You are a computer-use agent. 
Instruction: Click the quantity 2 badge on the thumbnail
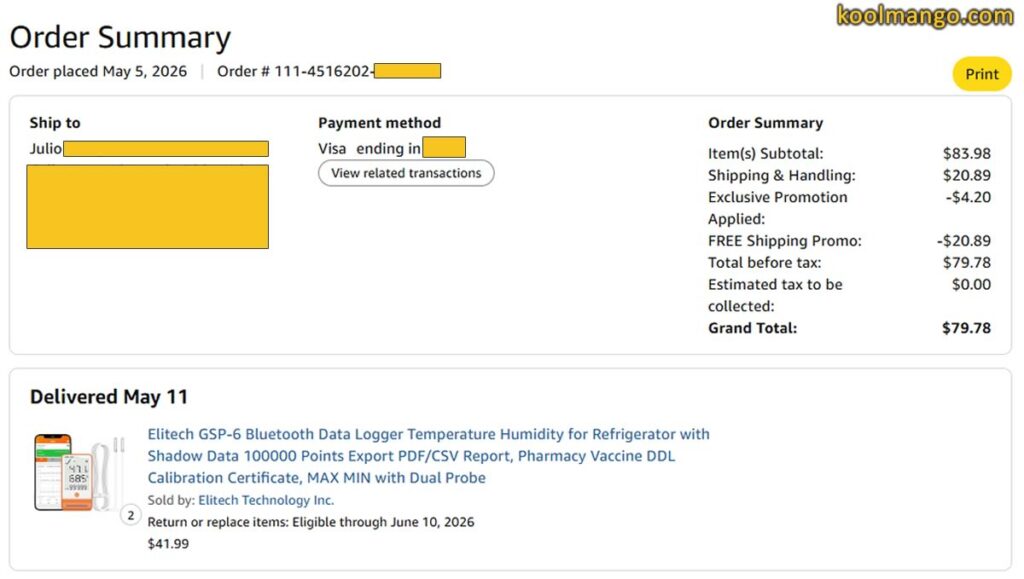(131, 515)
